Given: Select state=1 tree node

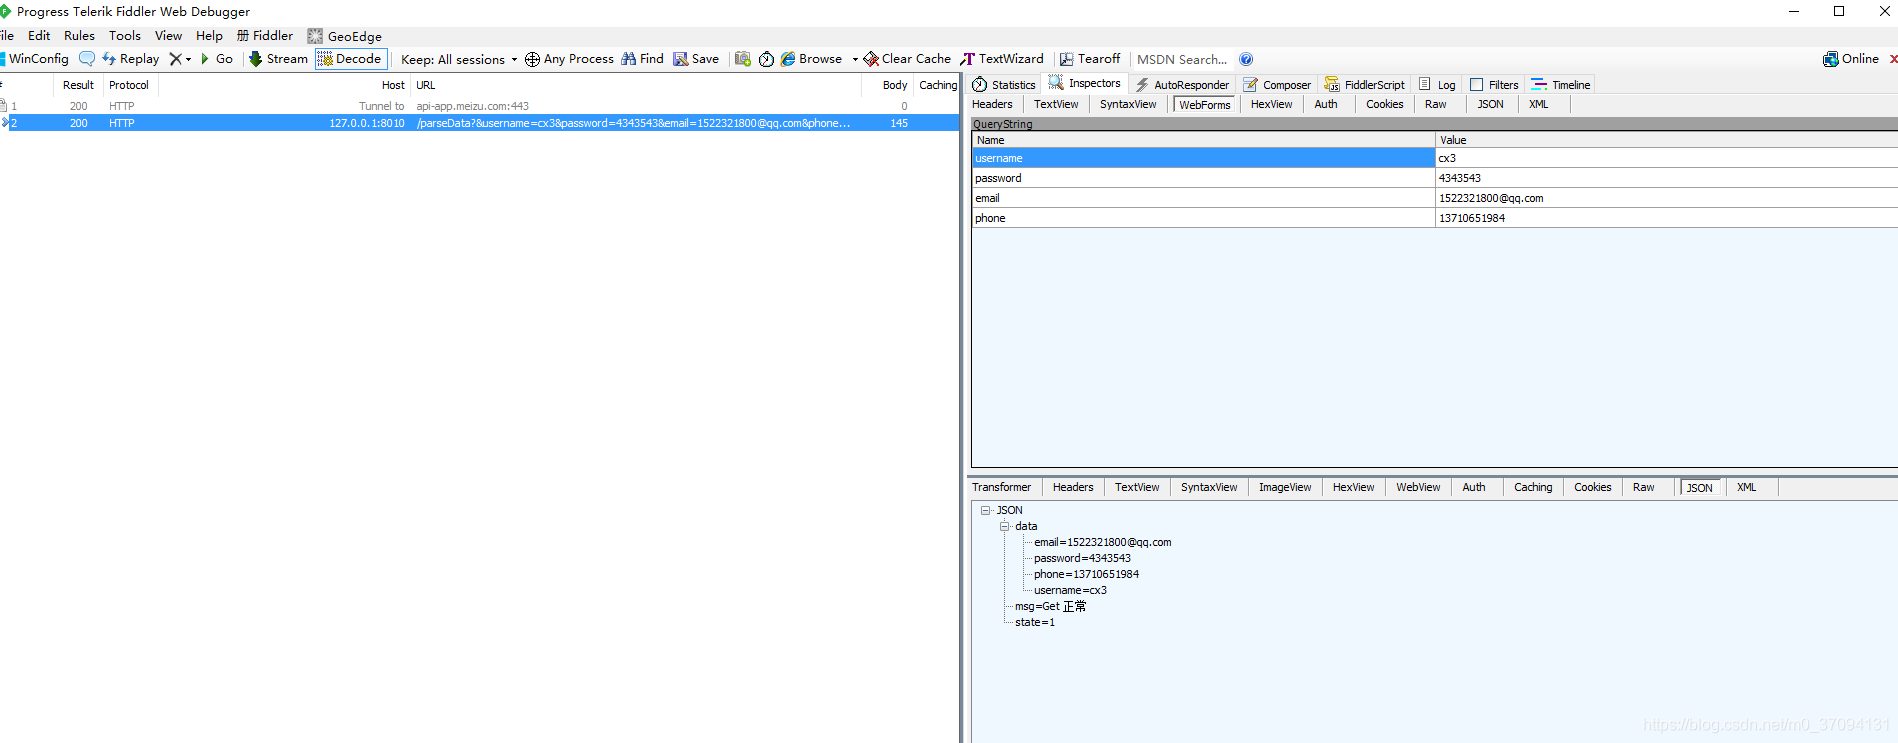Looking at the screenshot, I should [1035, 622].
